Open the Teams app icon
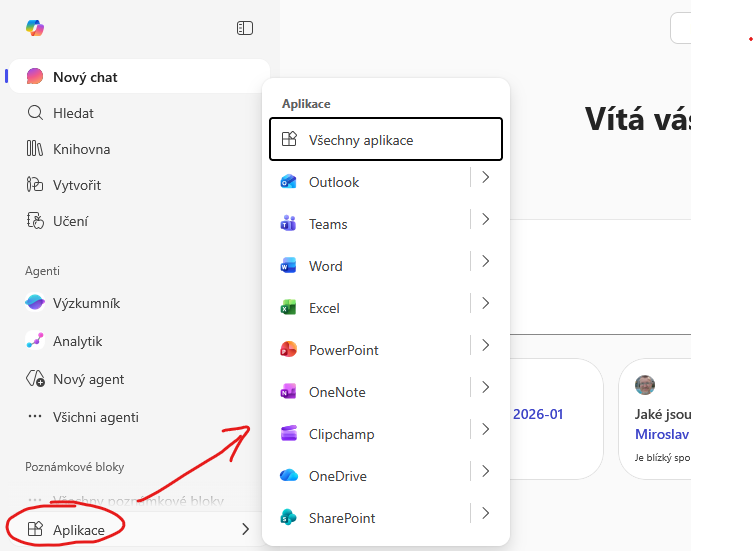Screen dimensions: 753x551 point(289,224)
